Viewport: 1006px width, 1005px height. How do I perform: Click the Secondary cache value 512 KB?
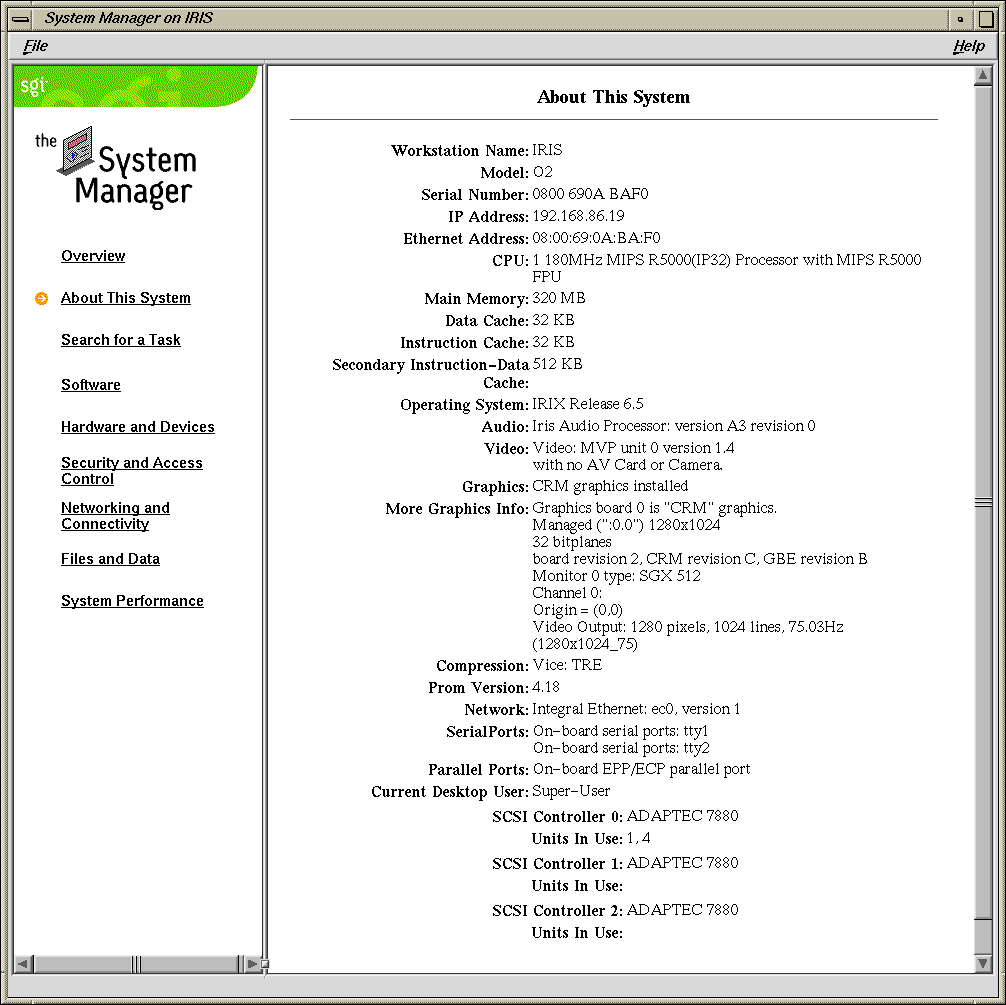(558, 365)
